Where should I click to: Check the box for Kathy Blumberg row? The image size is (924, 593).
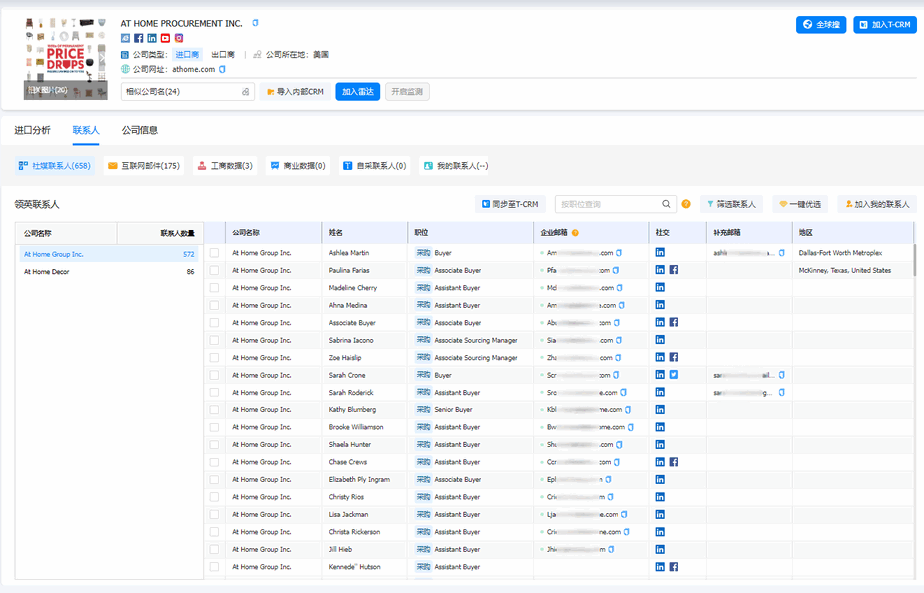click(x=214, y=410)
